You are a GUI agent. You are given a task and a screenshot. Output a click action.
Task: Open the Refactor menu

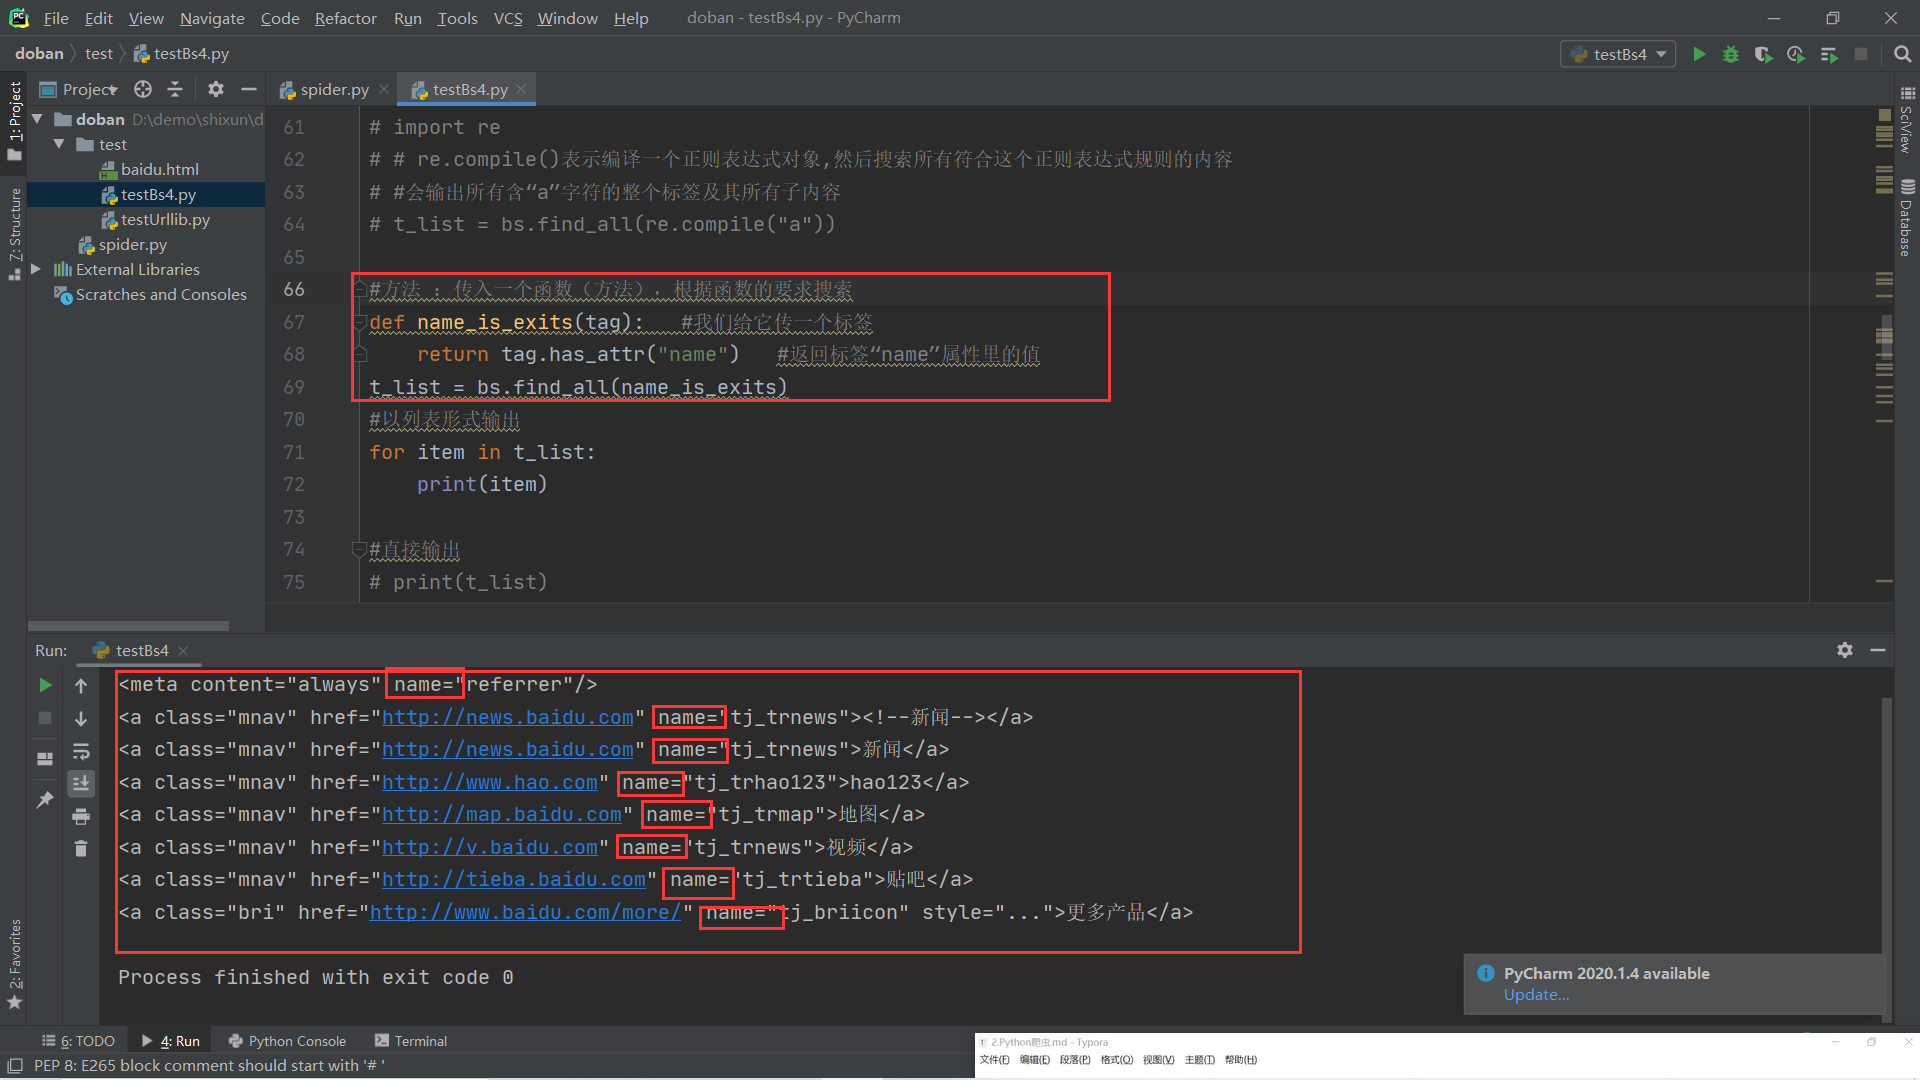click(345, 18)
